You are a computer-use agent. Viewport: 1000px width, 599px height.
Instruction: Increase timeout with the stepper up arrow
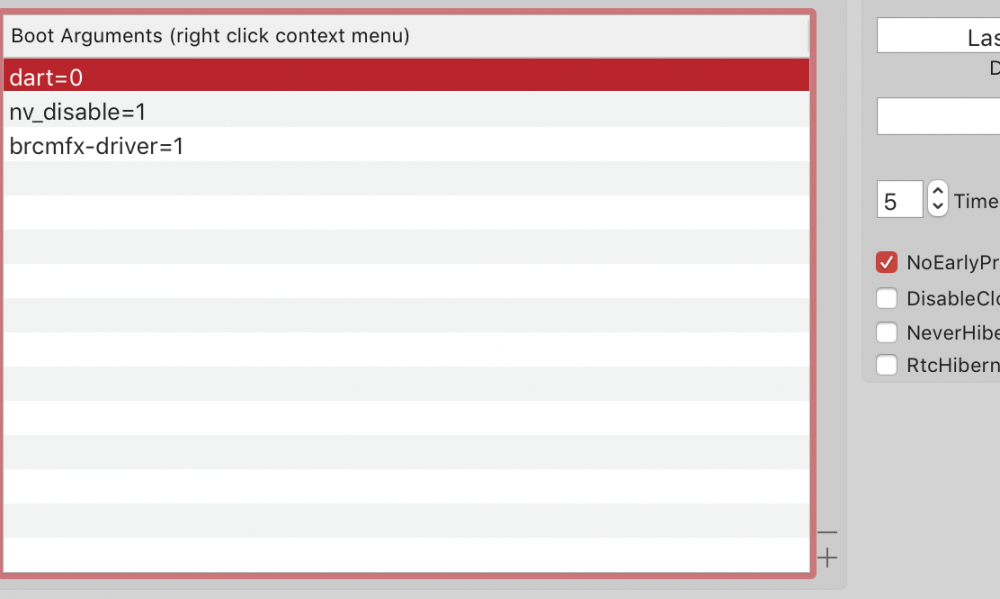pyautogui.click(x=937, y=190)
